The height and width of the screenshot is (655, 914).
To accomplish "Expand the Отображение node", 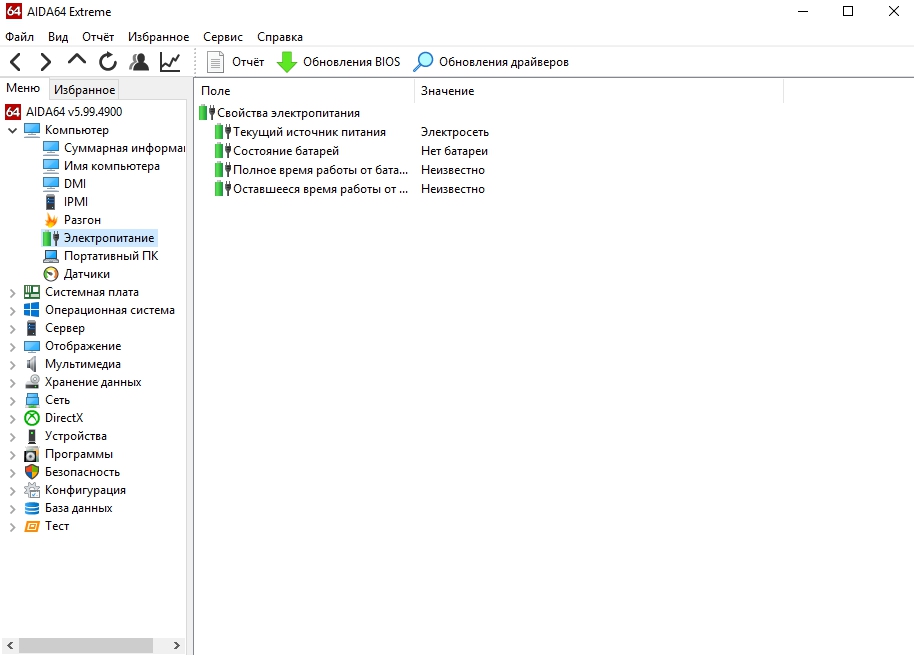I will 12,347.
